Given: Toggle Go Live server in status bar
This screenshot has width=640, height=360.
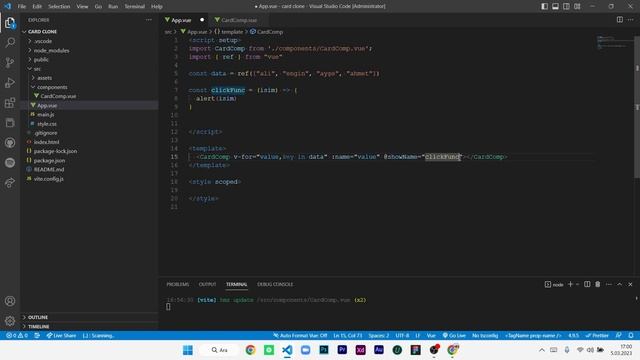Looking at the screenshot, I should (454, 335).
